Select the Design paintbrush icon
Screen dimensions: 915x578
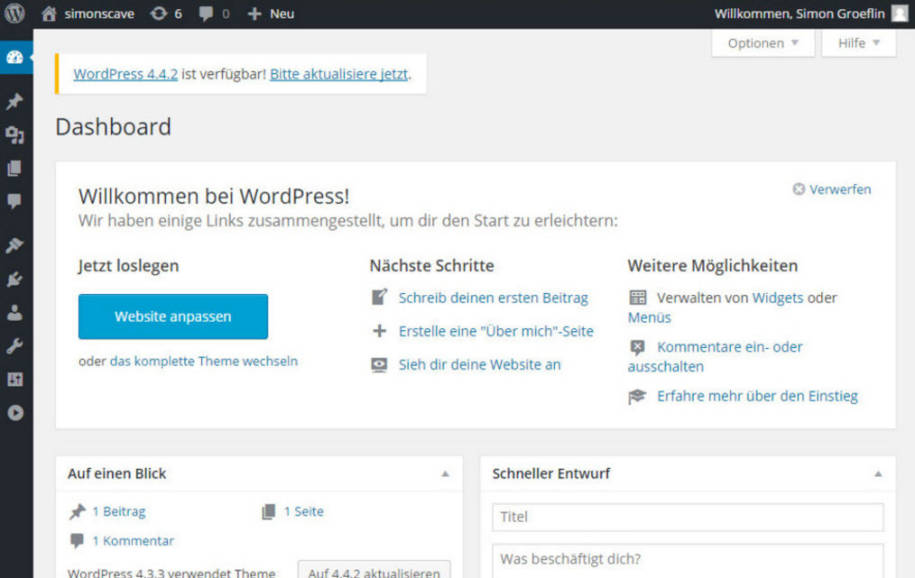point(14,245)
